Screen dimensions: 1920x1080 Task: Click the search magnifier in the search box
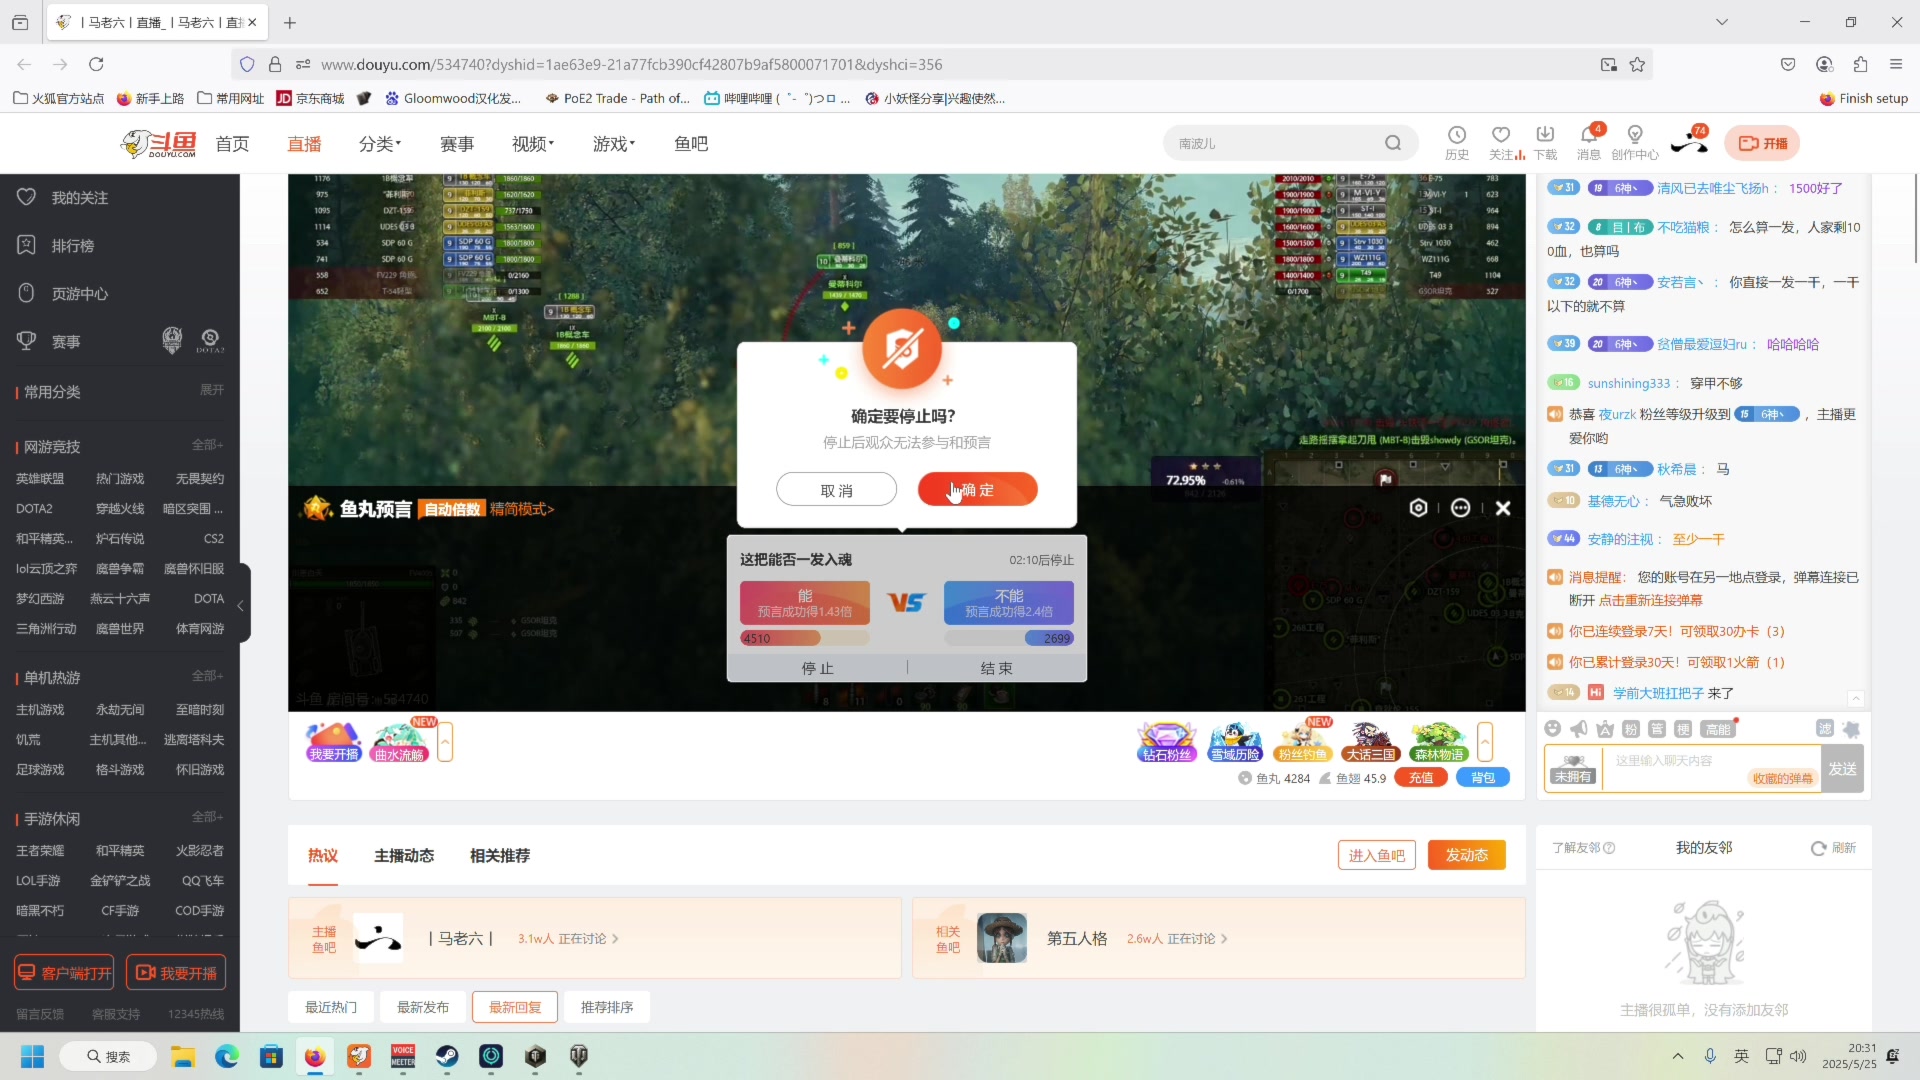coord(1393,143)
